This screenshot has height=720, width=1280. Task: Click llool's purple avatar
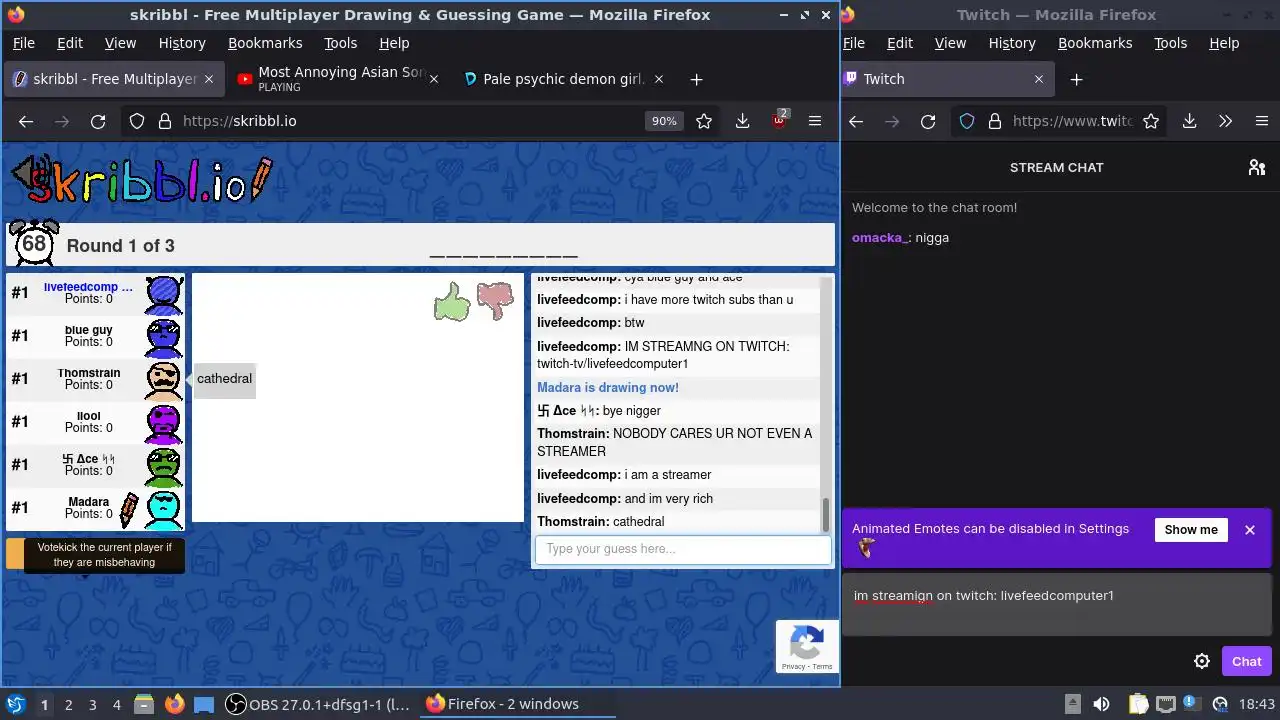164,423
